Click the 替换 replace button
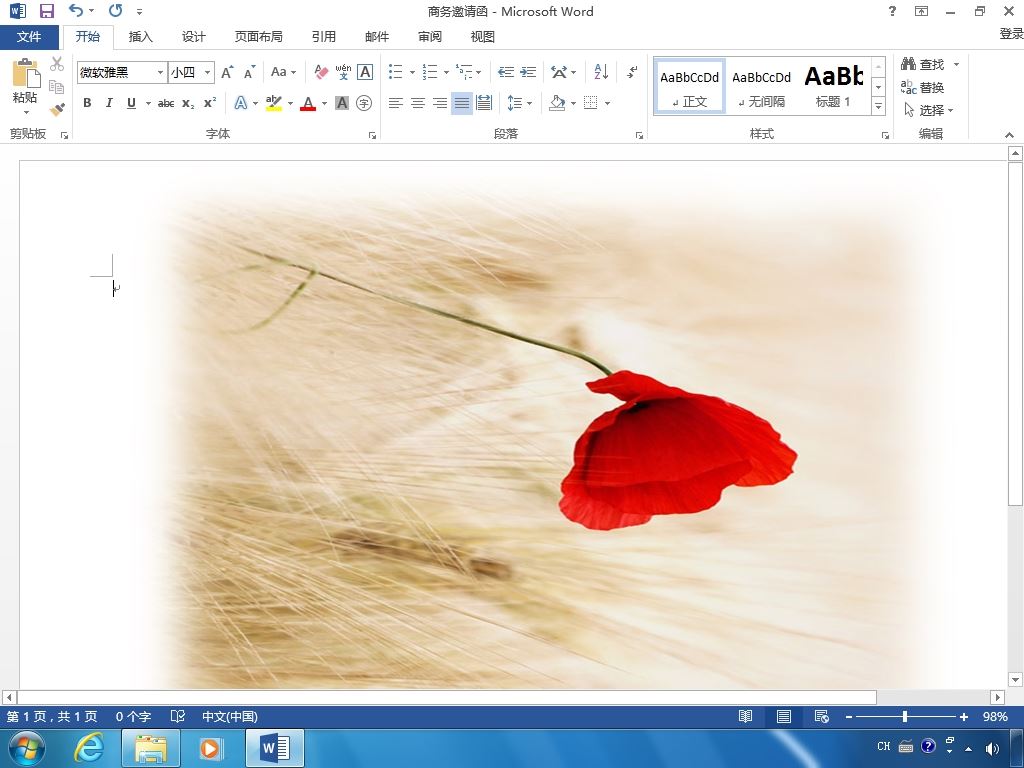The image size is (1024, 768). (922, 87)
